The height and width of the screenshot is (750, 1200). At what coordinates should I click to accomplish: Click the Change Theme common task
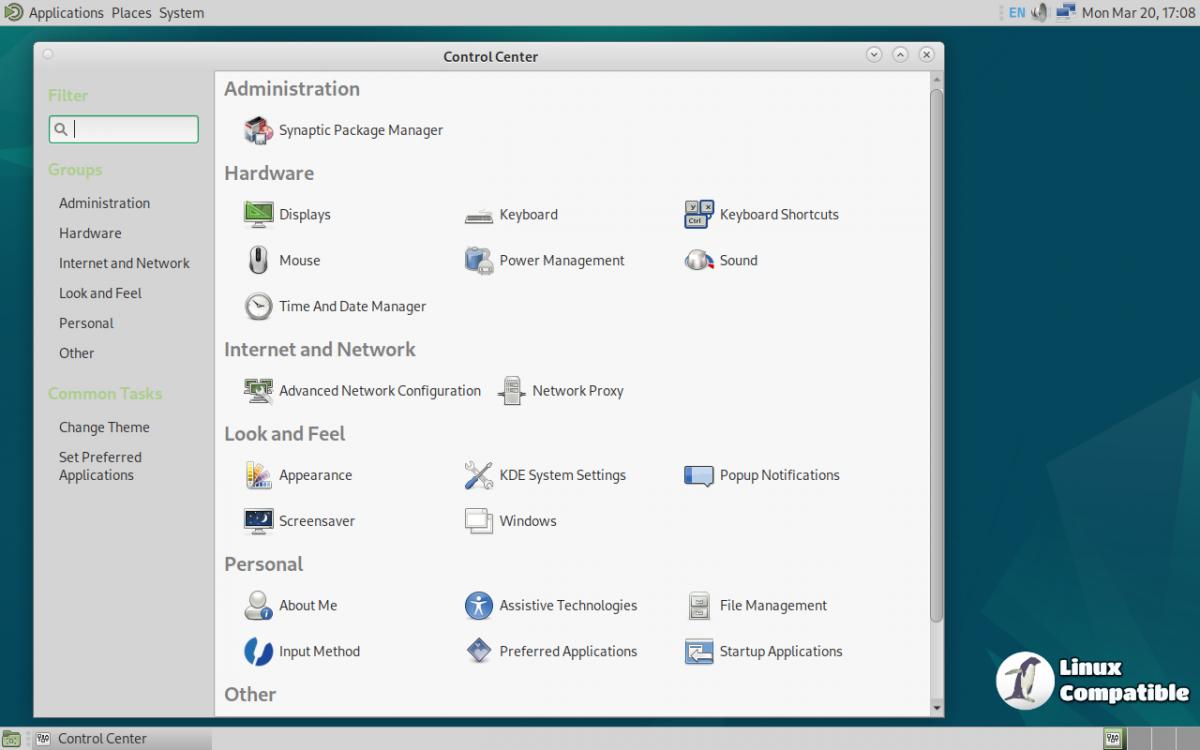coord(104,427)
